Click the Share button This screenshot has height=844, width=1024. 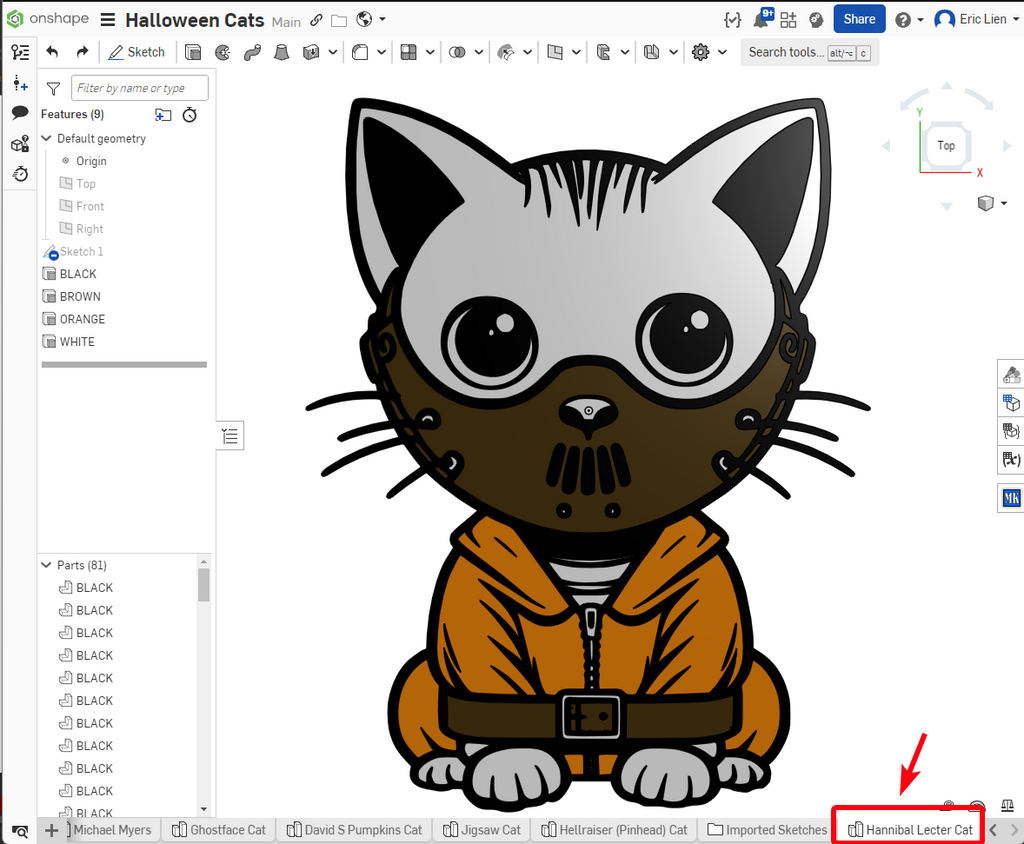[859, 19]
